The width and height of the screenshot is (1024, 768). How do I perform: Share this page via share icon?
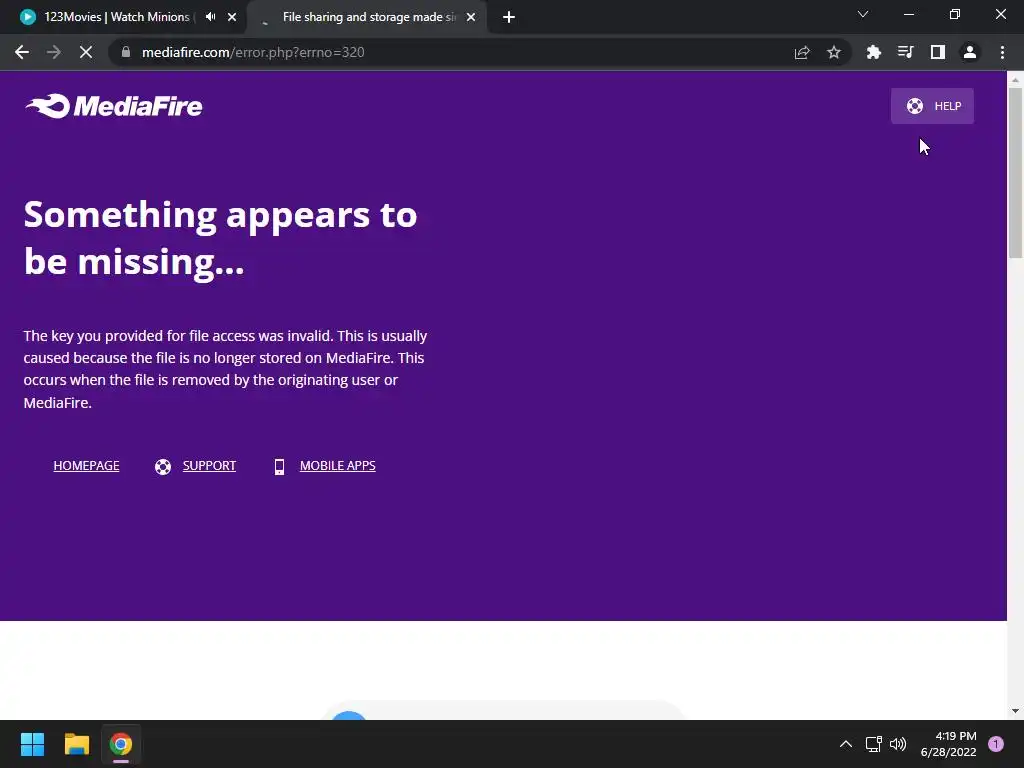click(802, 52)
